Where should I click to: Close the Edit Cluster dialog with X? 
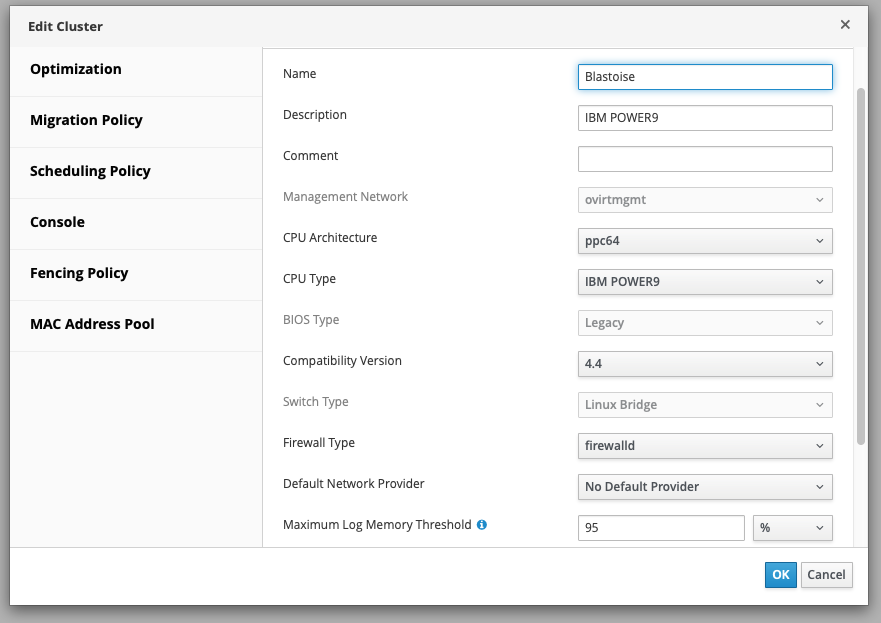point(845,25)
